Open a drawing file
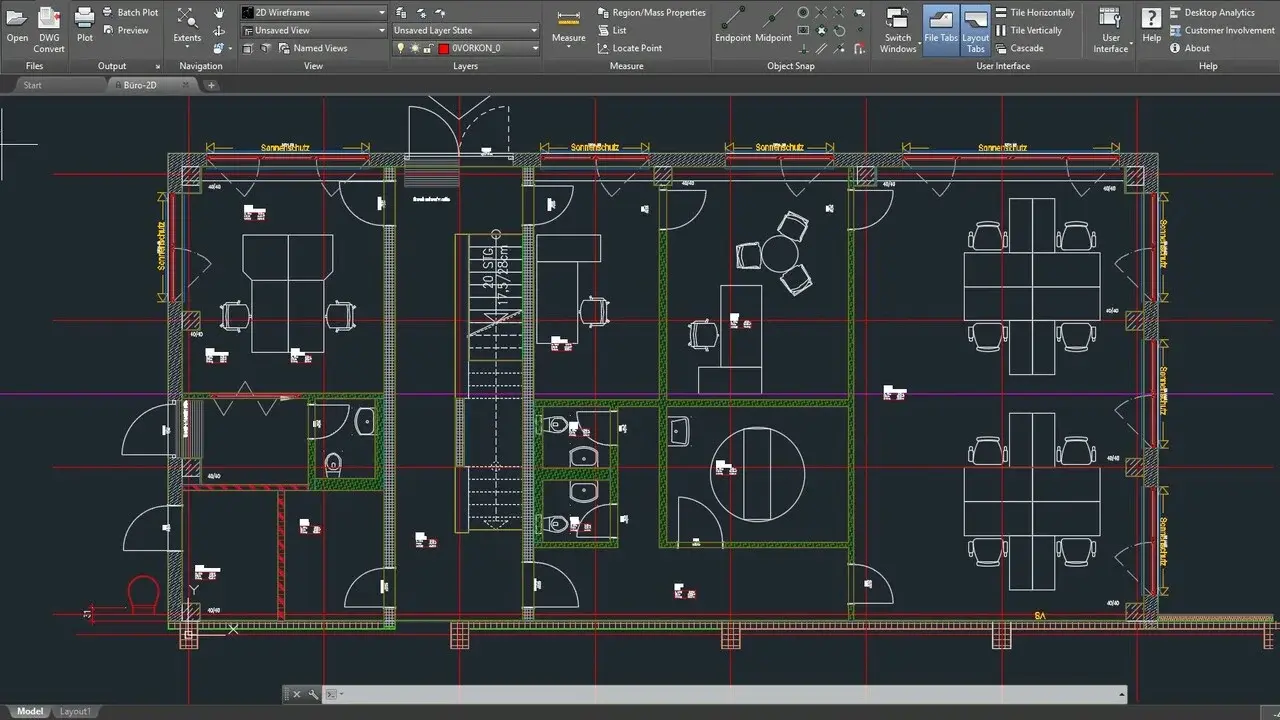The height and width of the screenshot is (720, 1280). (16, 24)
